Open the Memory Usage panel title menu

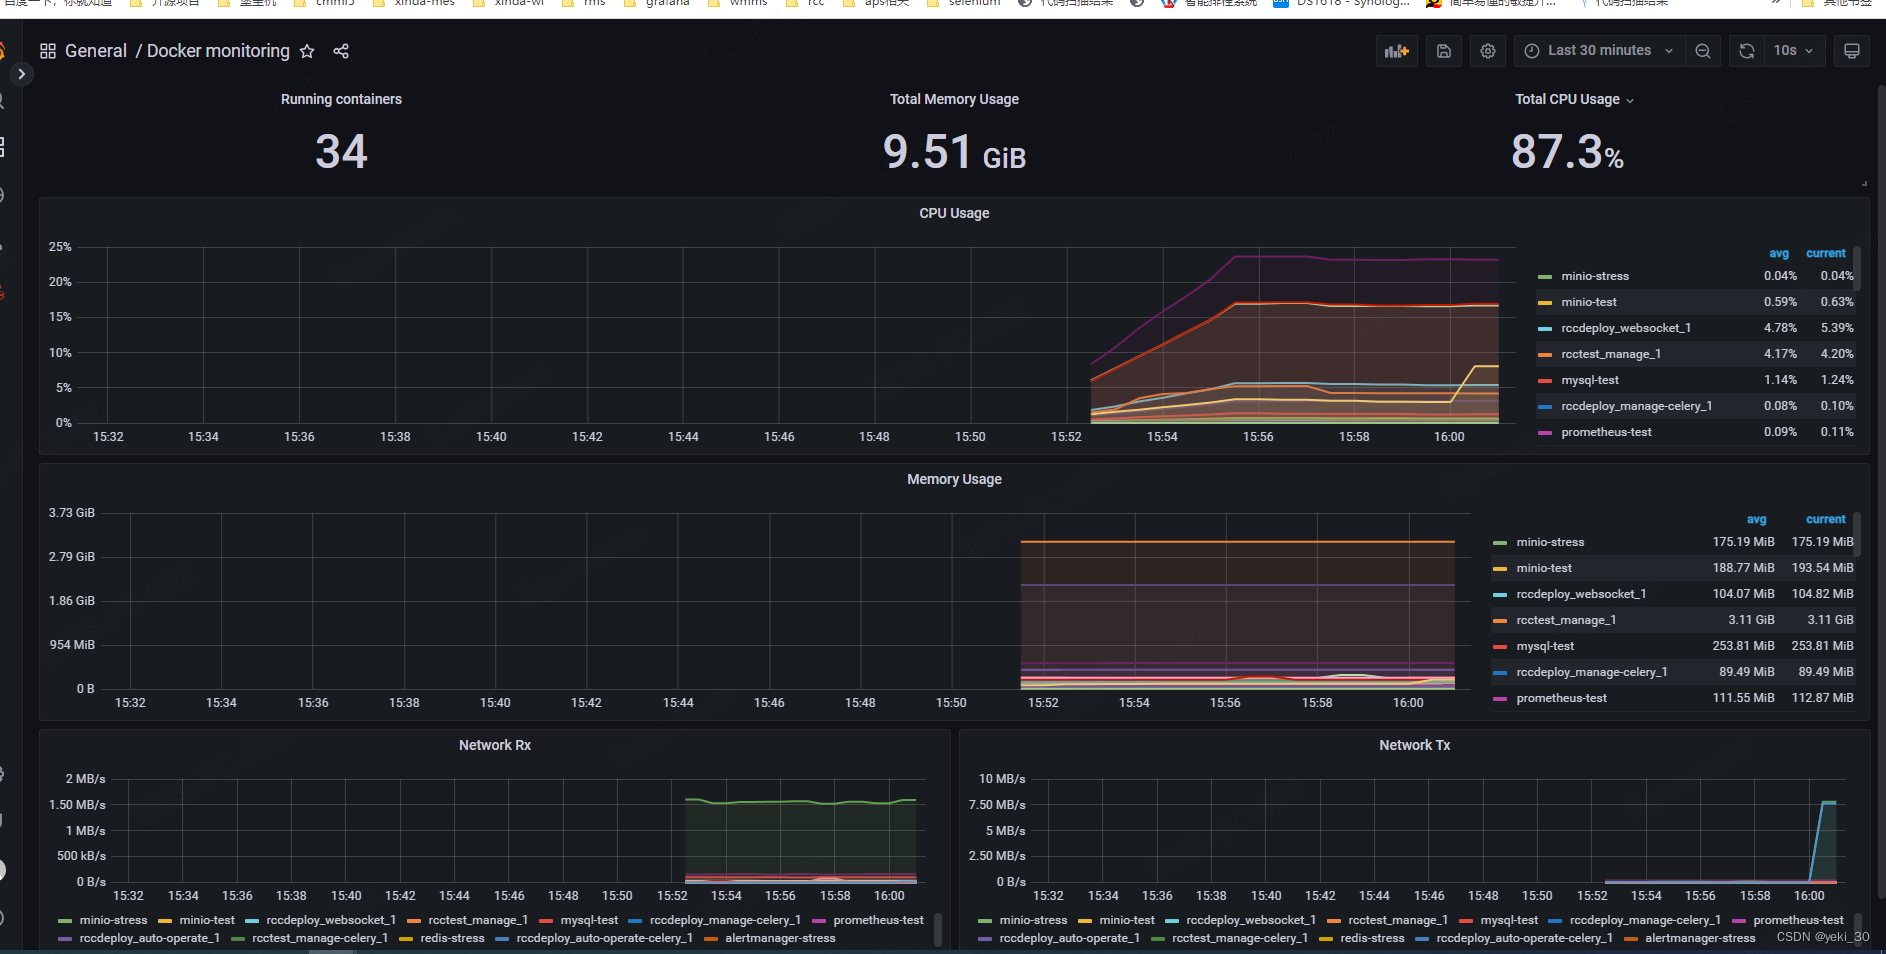click(x=954, y=479)
